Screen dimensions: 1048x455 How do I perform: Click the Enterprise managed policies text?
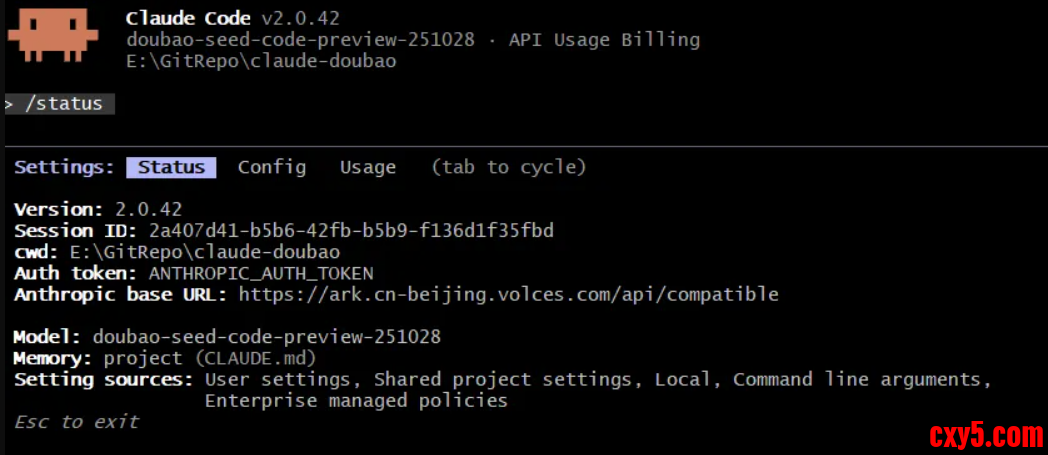pyautogui.click(x=356, y=400)
